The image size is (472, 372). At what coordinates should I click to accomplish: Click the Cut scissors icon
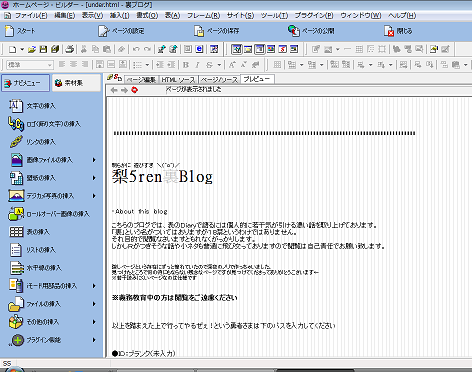(x=84, y=49)
